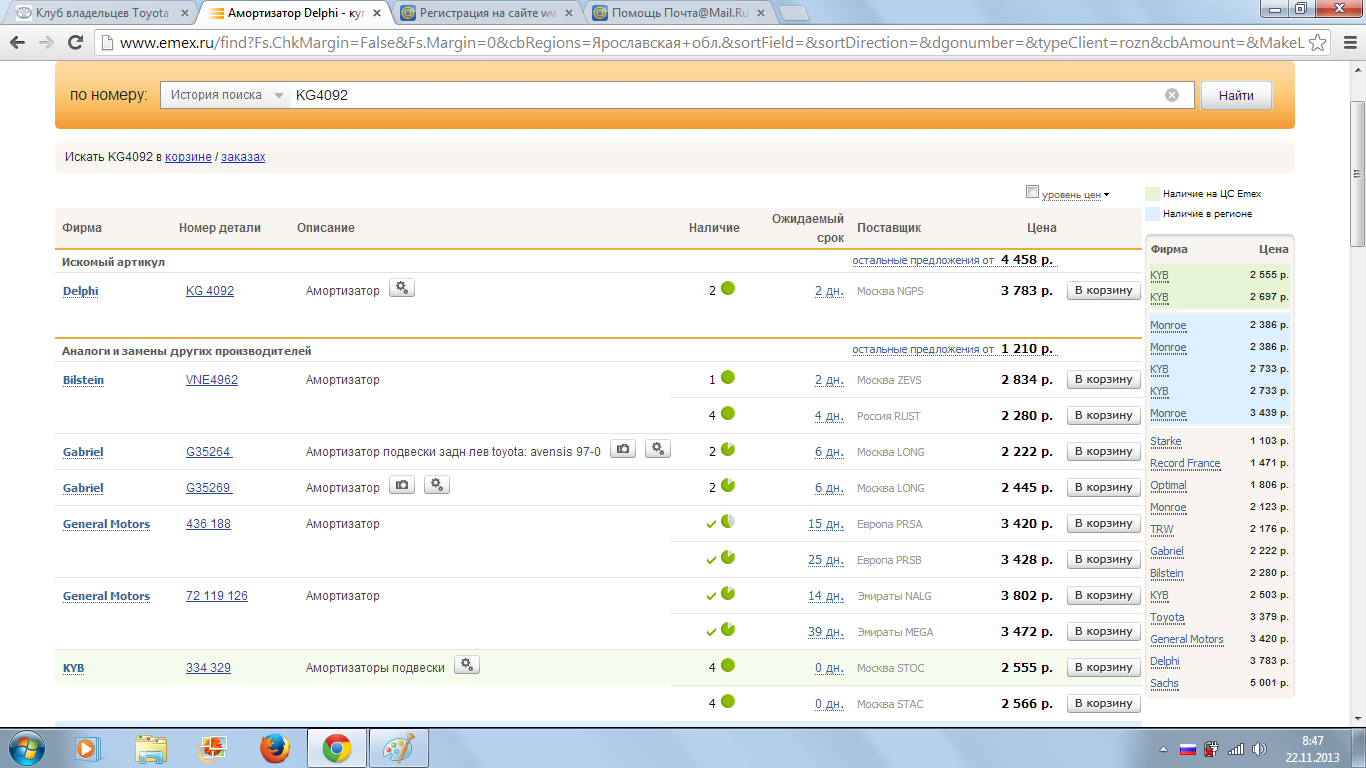1366x768 pixels.
Task: Click the gear icon in the KYB 334 329 row
Action: point(467,665)
